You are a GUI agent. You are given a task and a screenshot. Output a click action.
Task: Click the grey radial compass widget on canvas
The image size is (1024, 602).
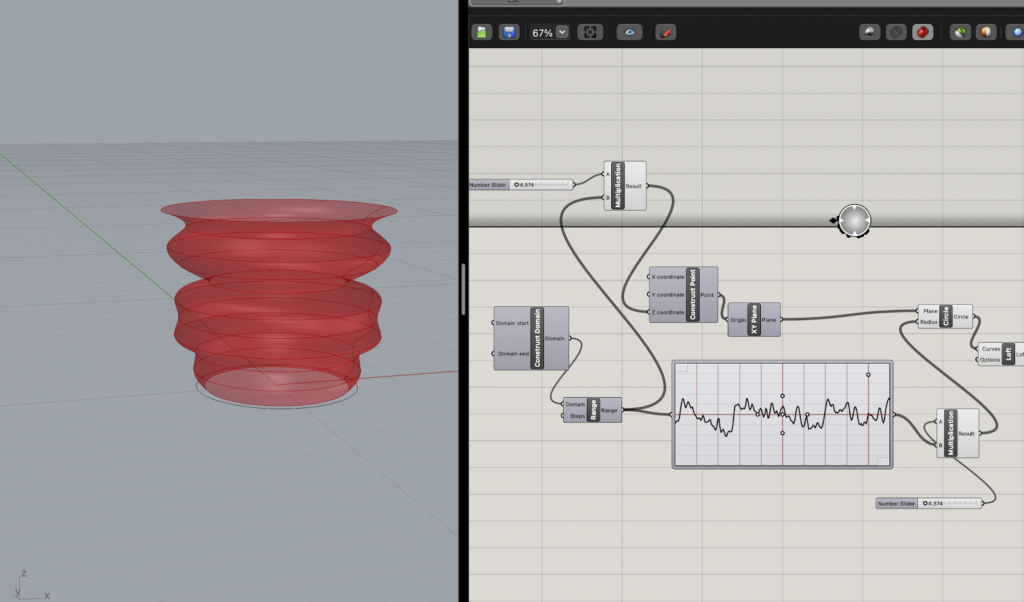[854, 221]
